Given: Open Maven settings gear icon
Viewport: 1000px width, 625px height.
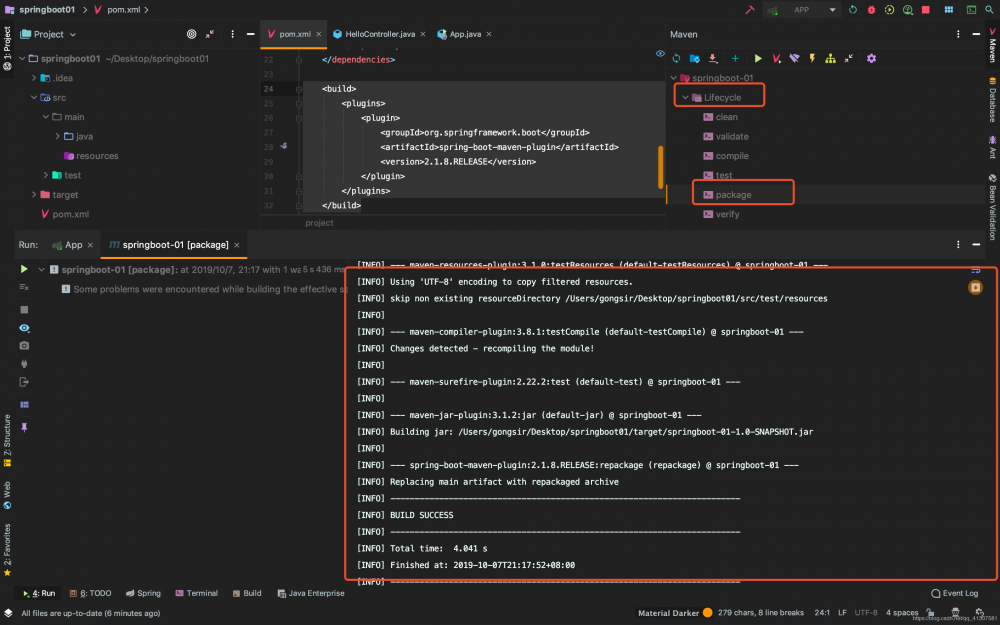Looking at the screenshot, I should tap(871, 59).
